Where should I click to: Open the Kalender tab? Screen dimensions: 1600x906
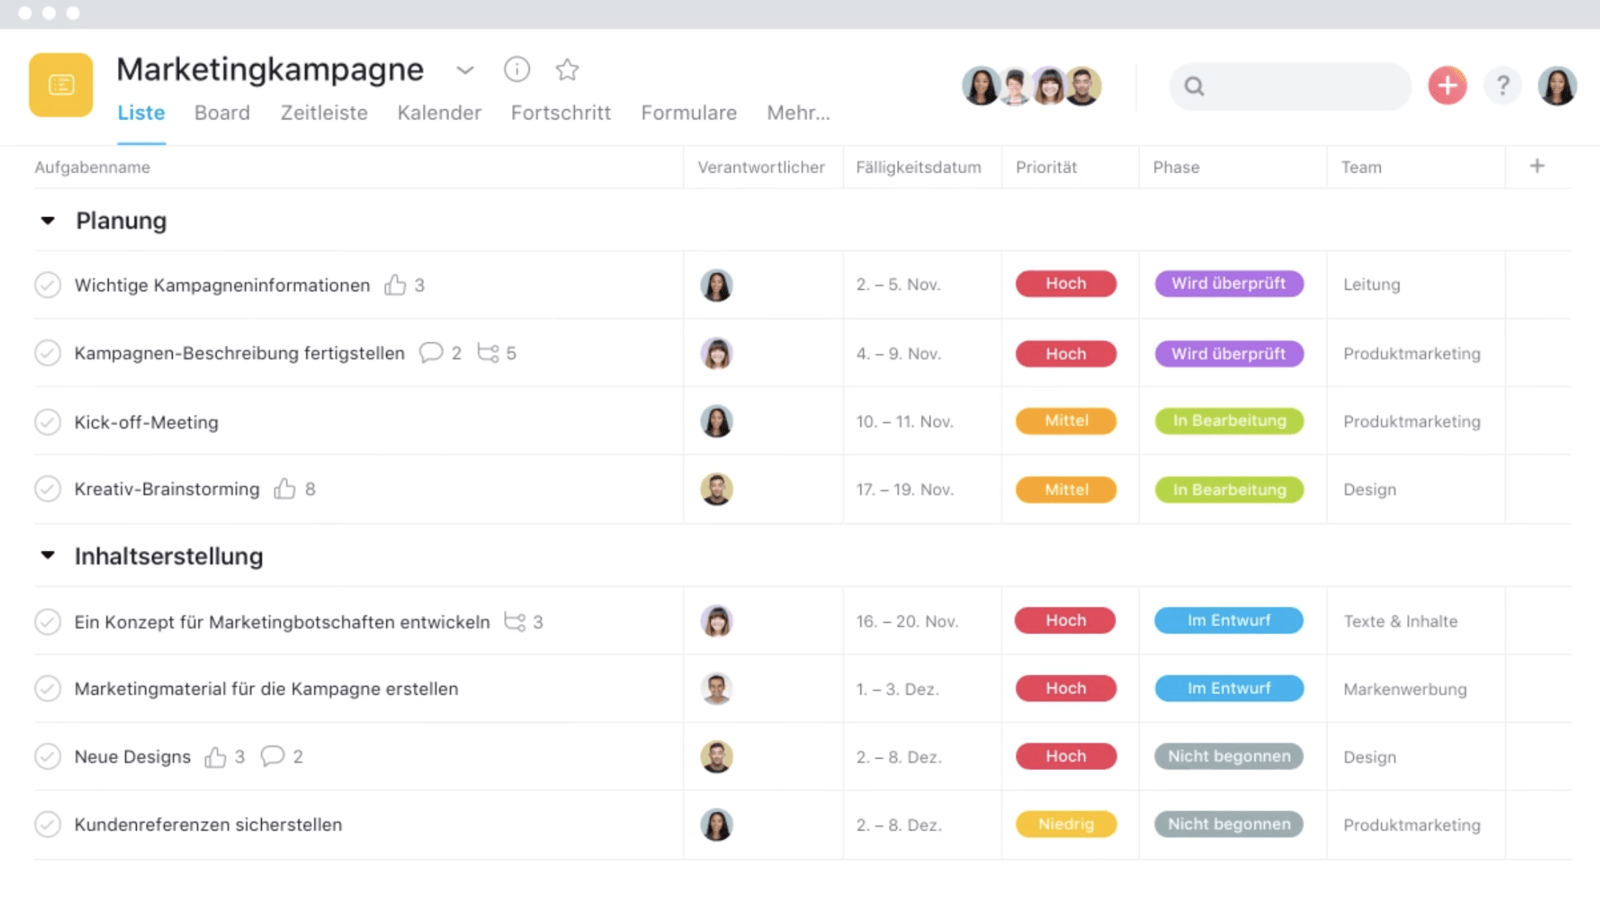point(439,113)
